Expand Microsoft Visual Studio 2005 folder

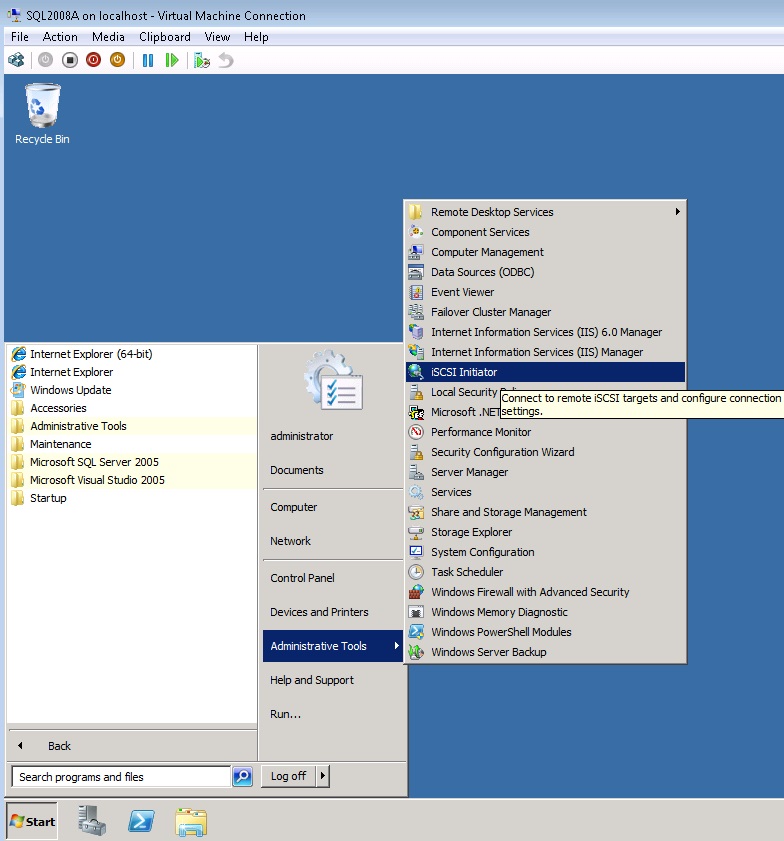133,480
